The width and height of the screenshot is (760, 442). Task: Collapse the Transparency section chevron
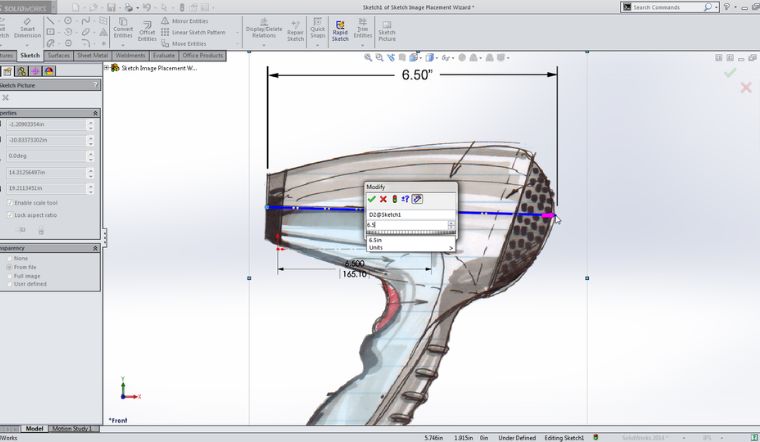(95, 248)
